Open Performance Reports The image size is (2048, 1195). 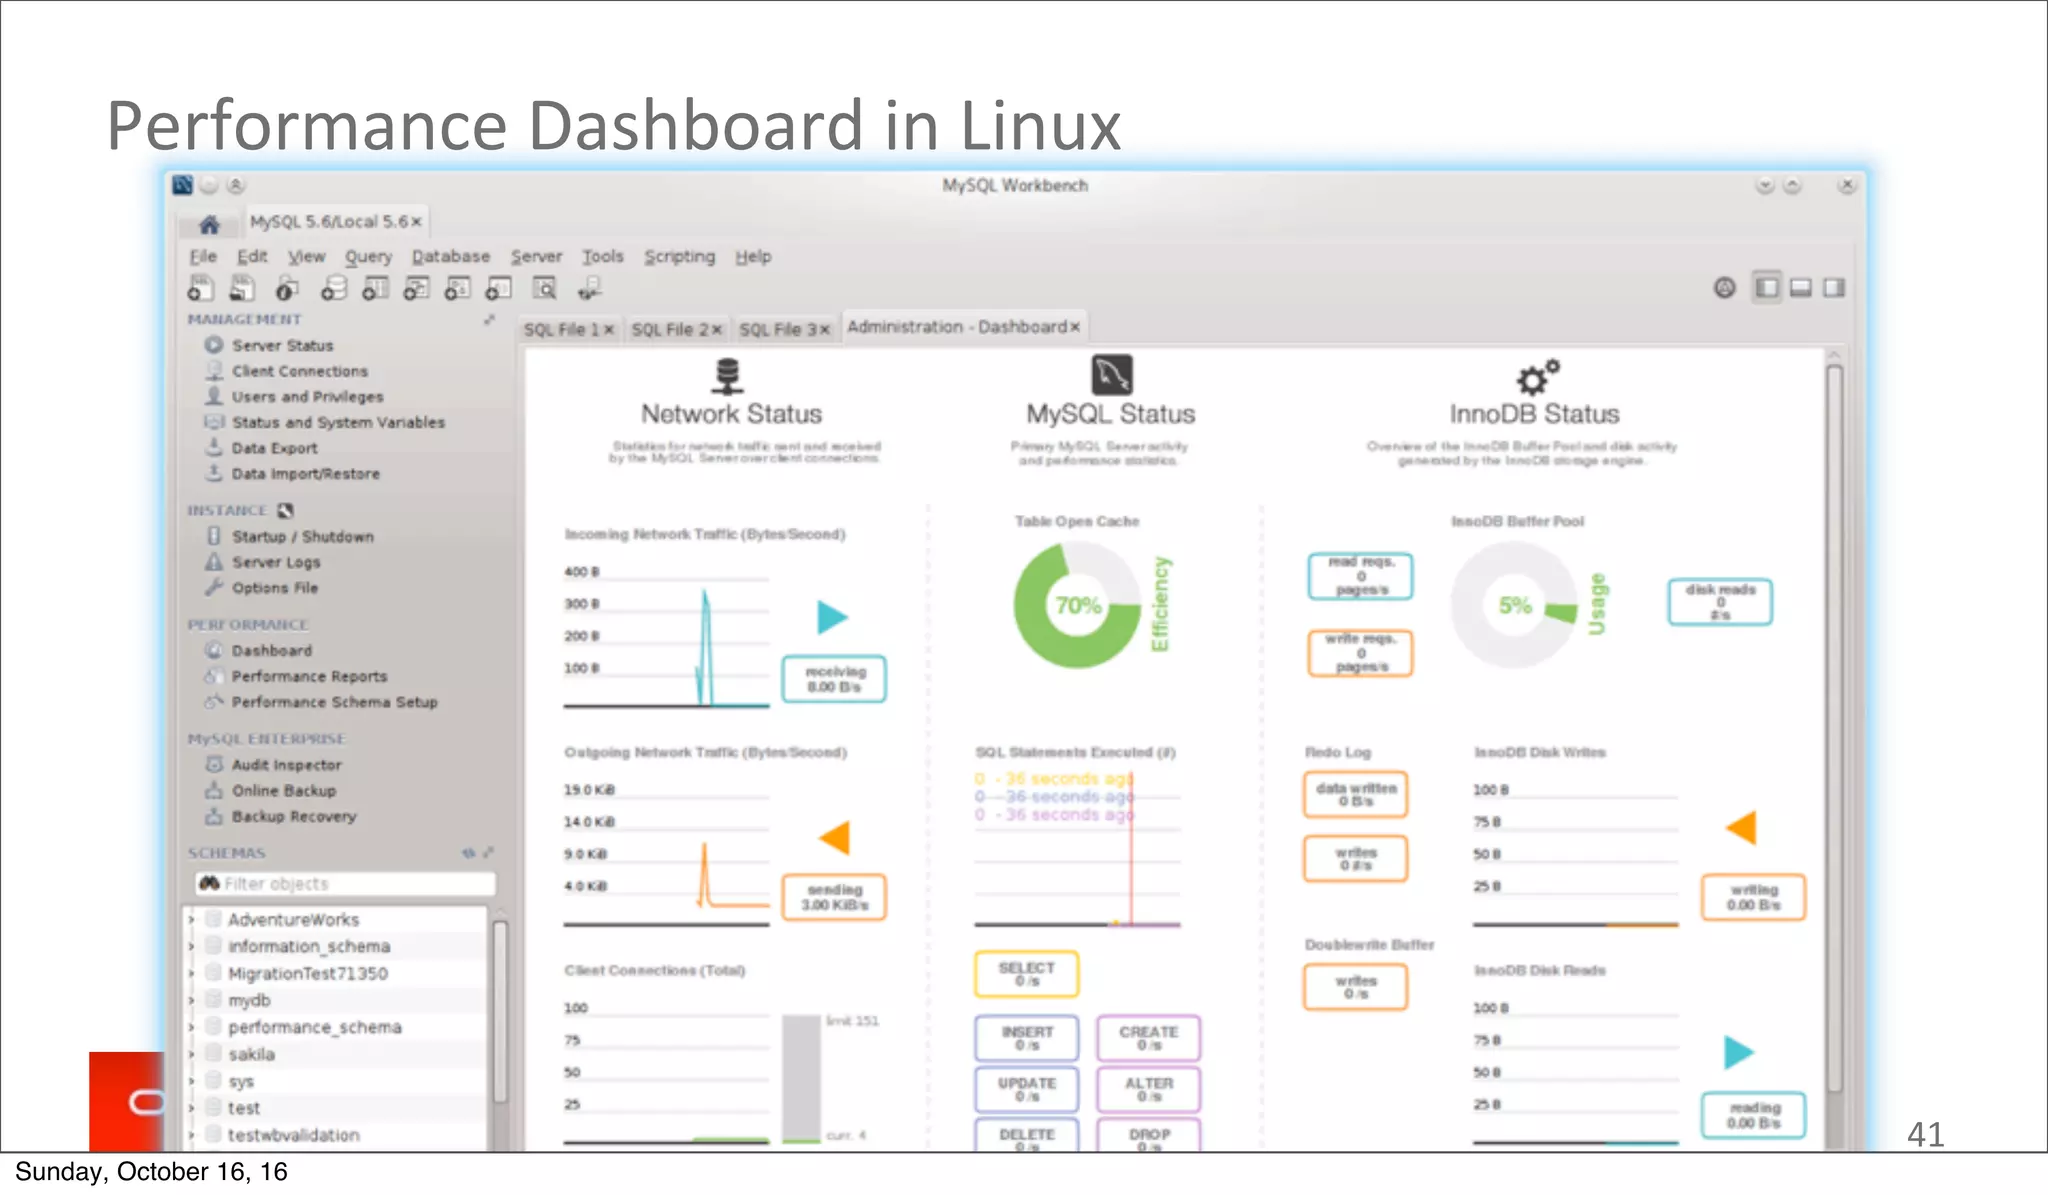pyautogui.click(x=310, y=677)
